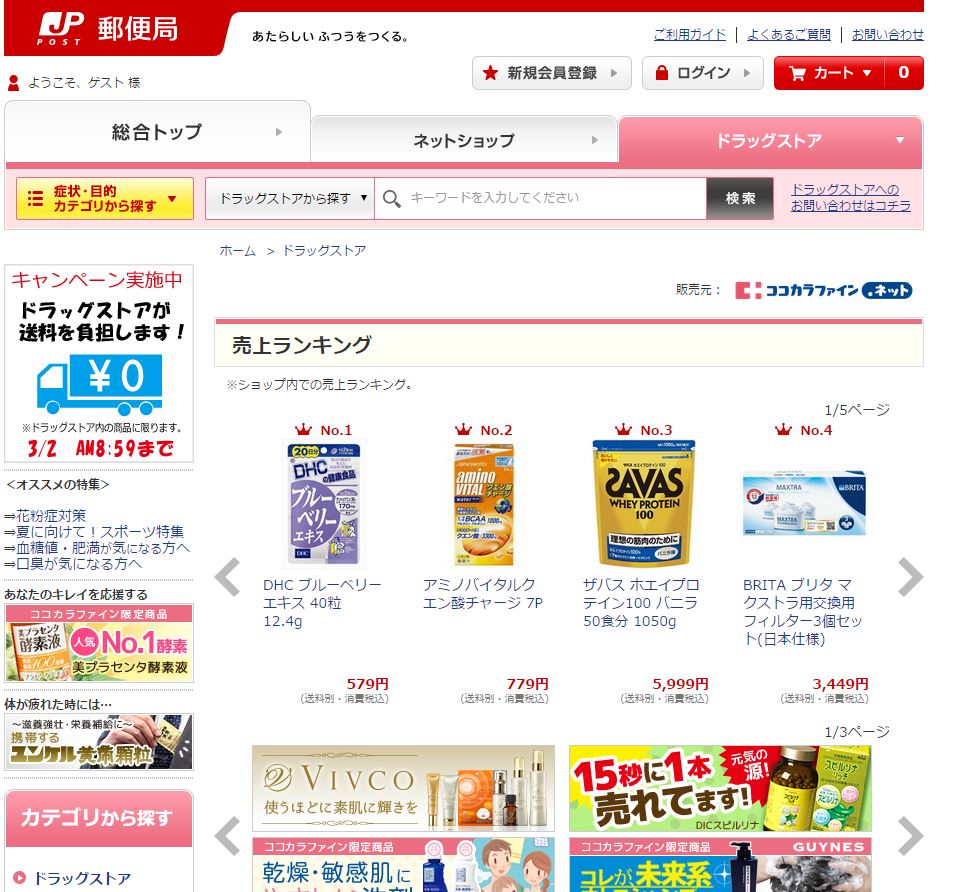Click the red star 新規会員登録 button
The height and width of the screenshot is (892, 959).
click(x=551, y=73)
